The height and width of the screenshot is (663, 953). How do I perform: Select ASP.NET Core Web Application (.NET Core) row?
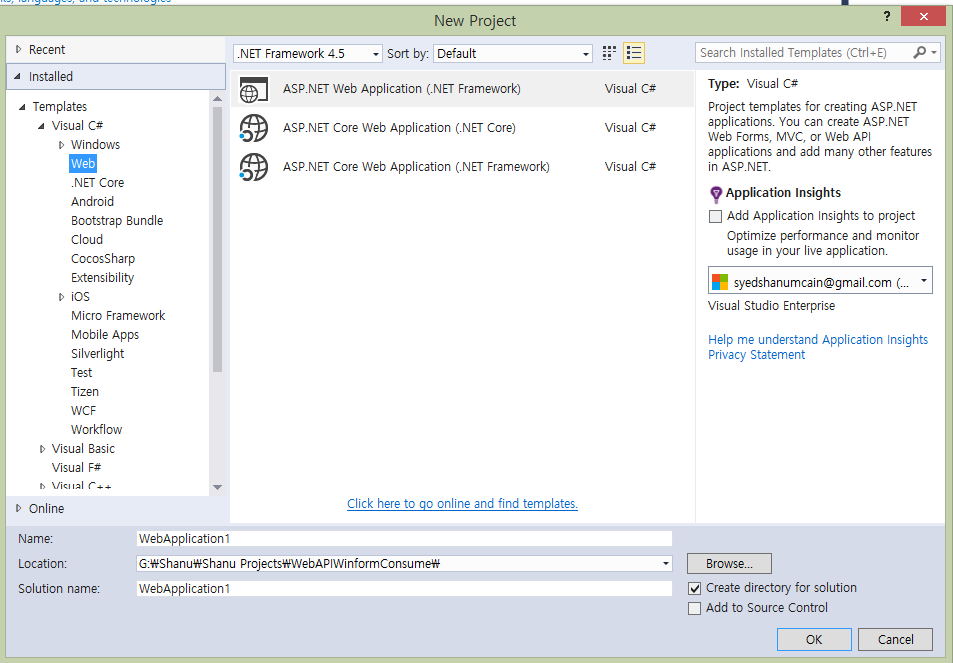pos(462,128)
